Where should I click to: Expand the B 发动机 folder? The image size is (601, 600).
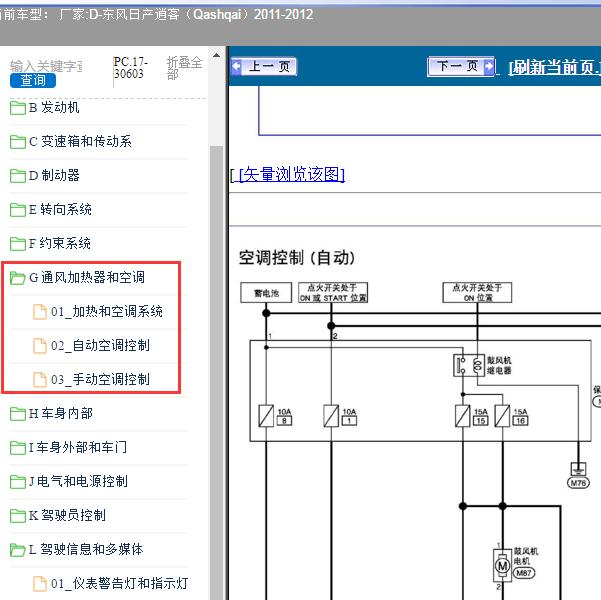tap(54, 108)
